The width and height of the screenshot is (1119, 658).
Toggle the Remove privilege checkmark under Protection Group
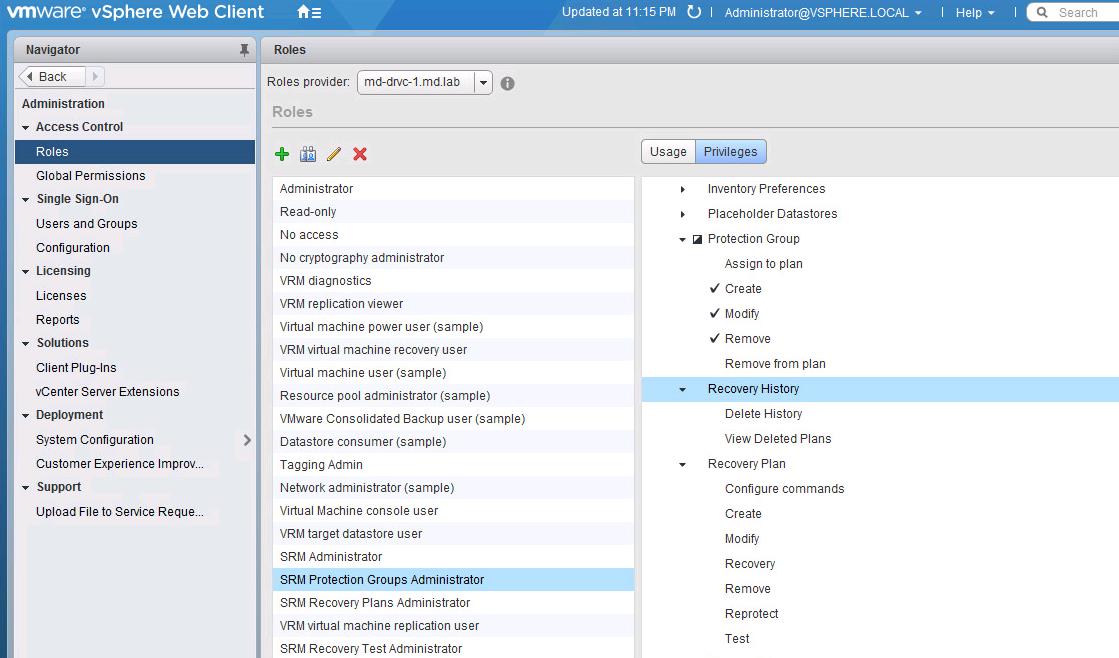[714, 338]
